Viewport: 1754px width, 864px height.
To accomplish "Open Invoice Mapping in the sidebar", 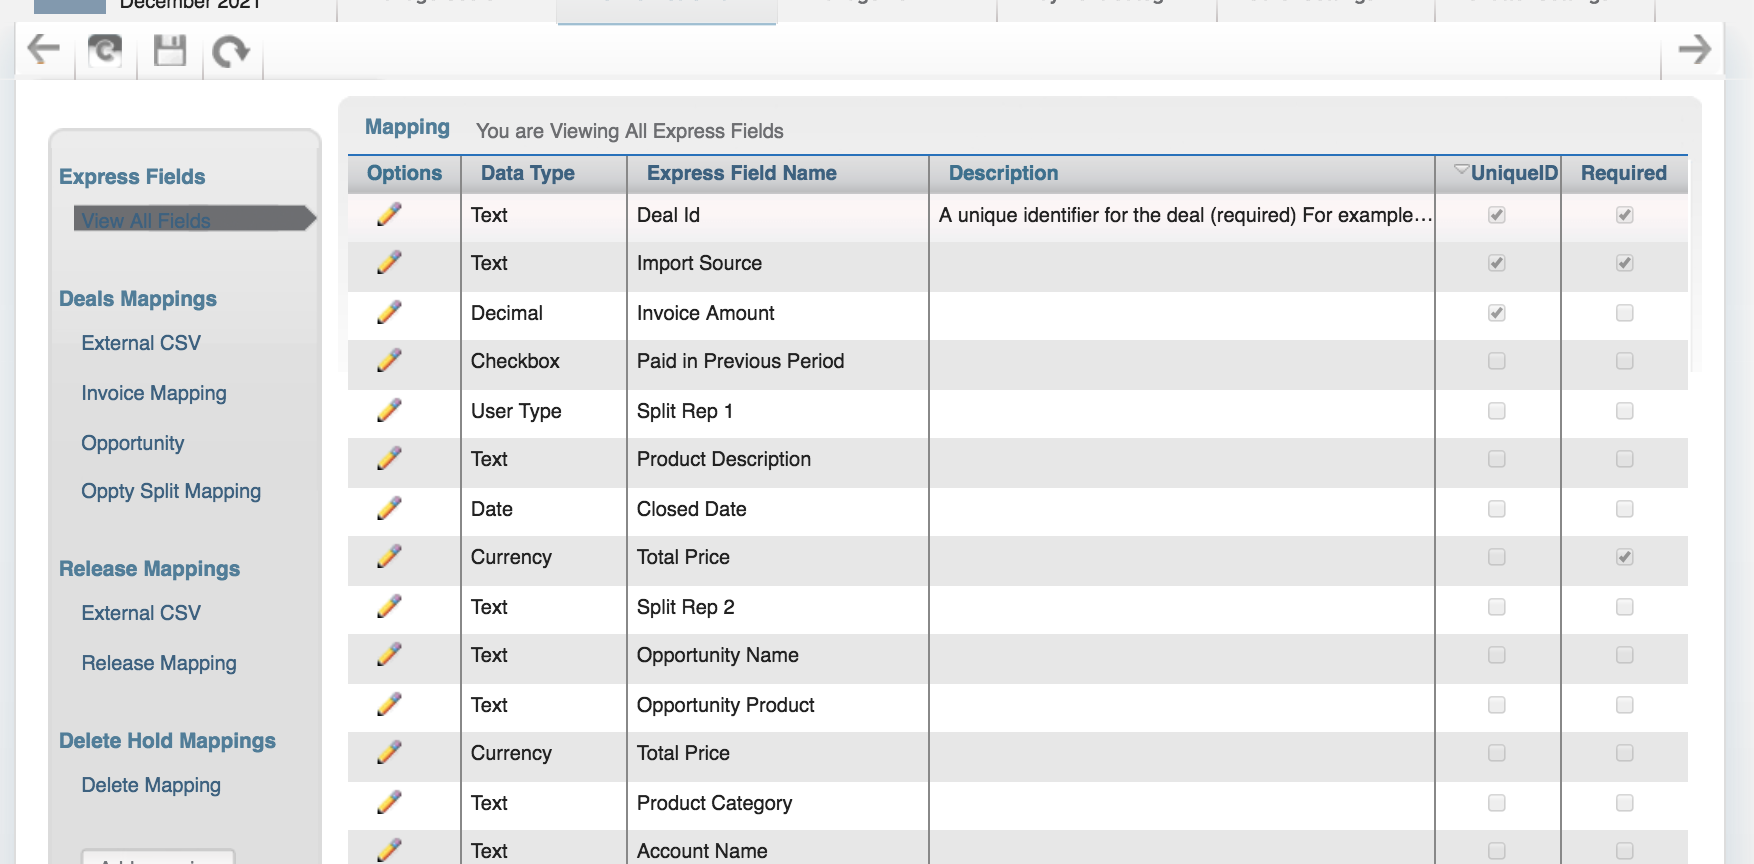I will [154, 393].
